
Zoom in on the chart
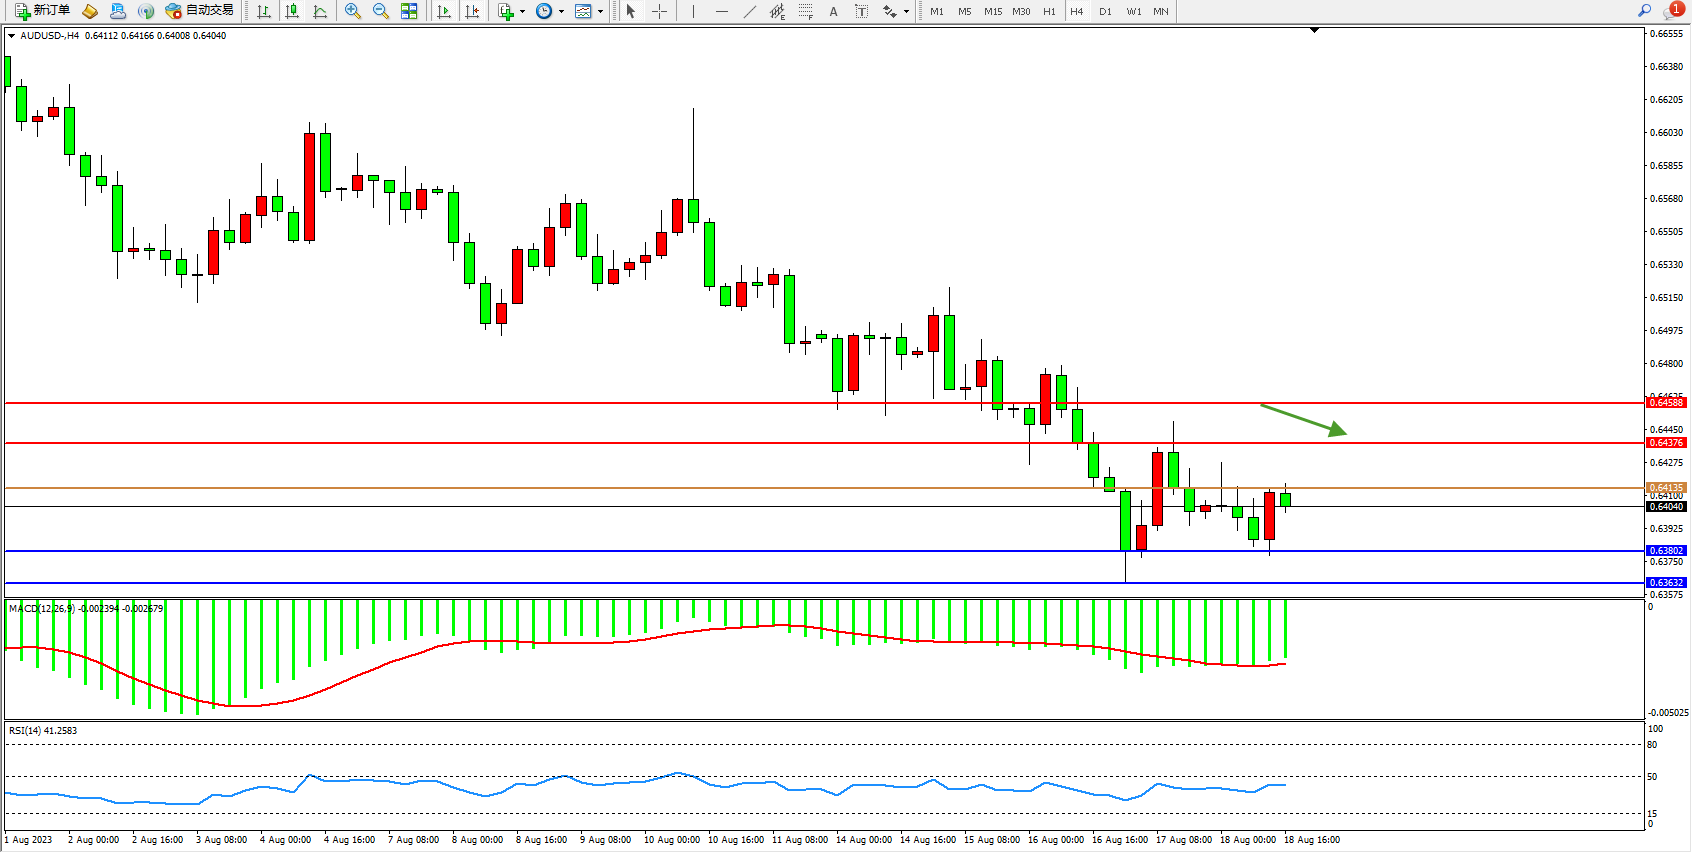pos(353,11)
